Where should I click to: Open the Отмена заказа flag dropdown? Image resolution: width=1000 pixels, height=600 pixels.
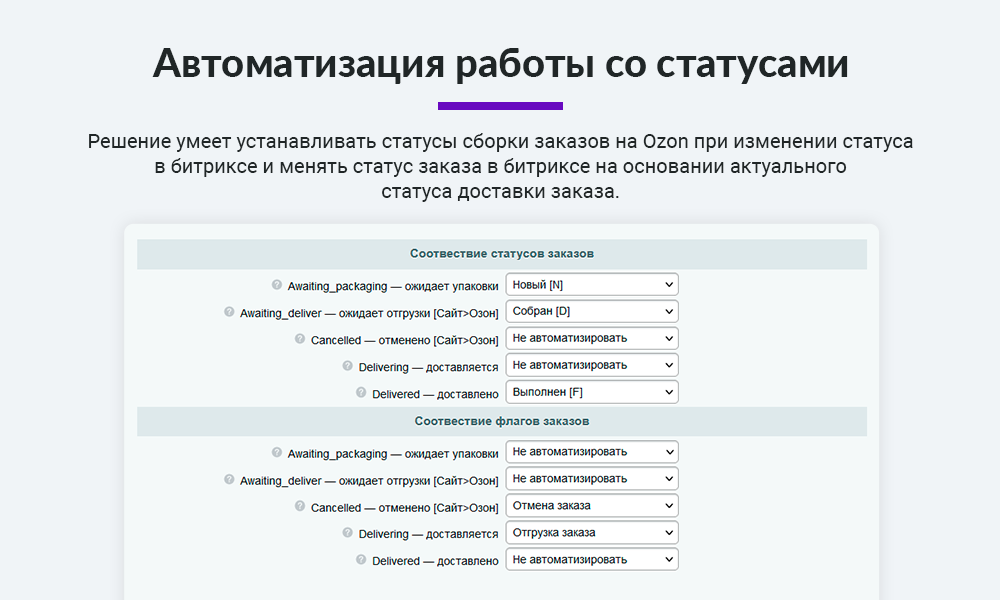pos(591,505)
